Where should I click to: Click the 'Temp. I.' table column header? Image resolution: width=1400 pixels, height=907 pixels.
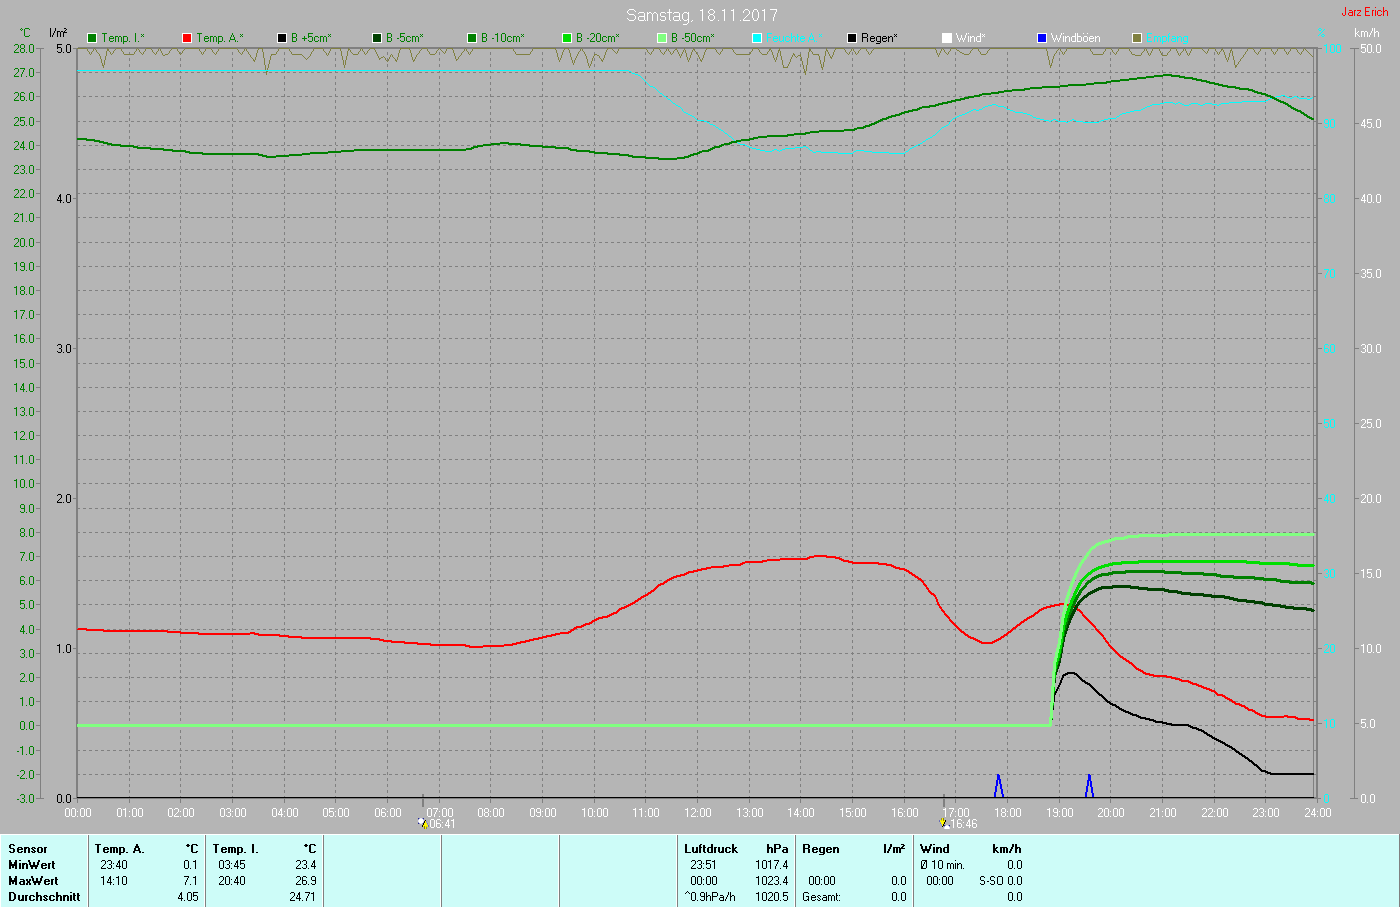tap(236, 849)
